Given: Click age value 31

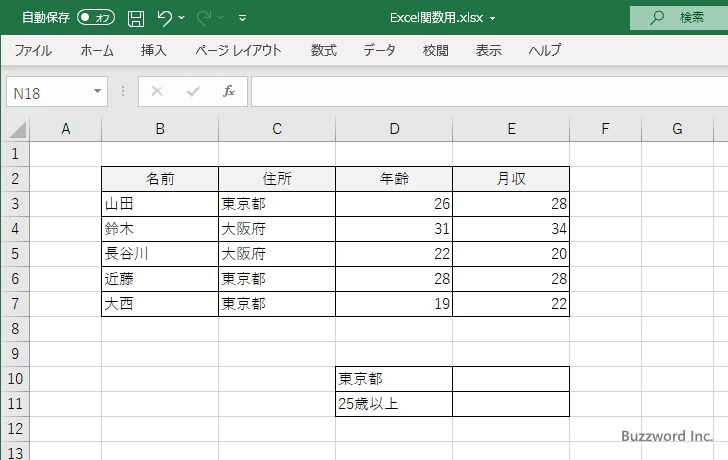Looking at the screenshot, I should click(x=394, y=229).
